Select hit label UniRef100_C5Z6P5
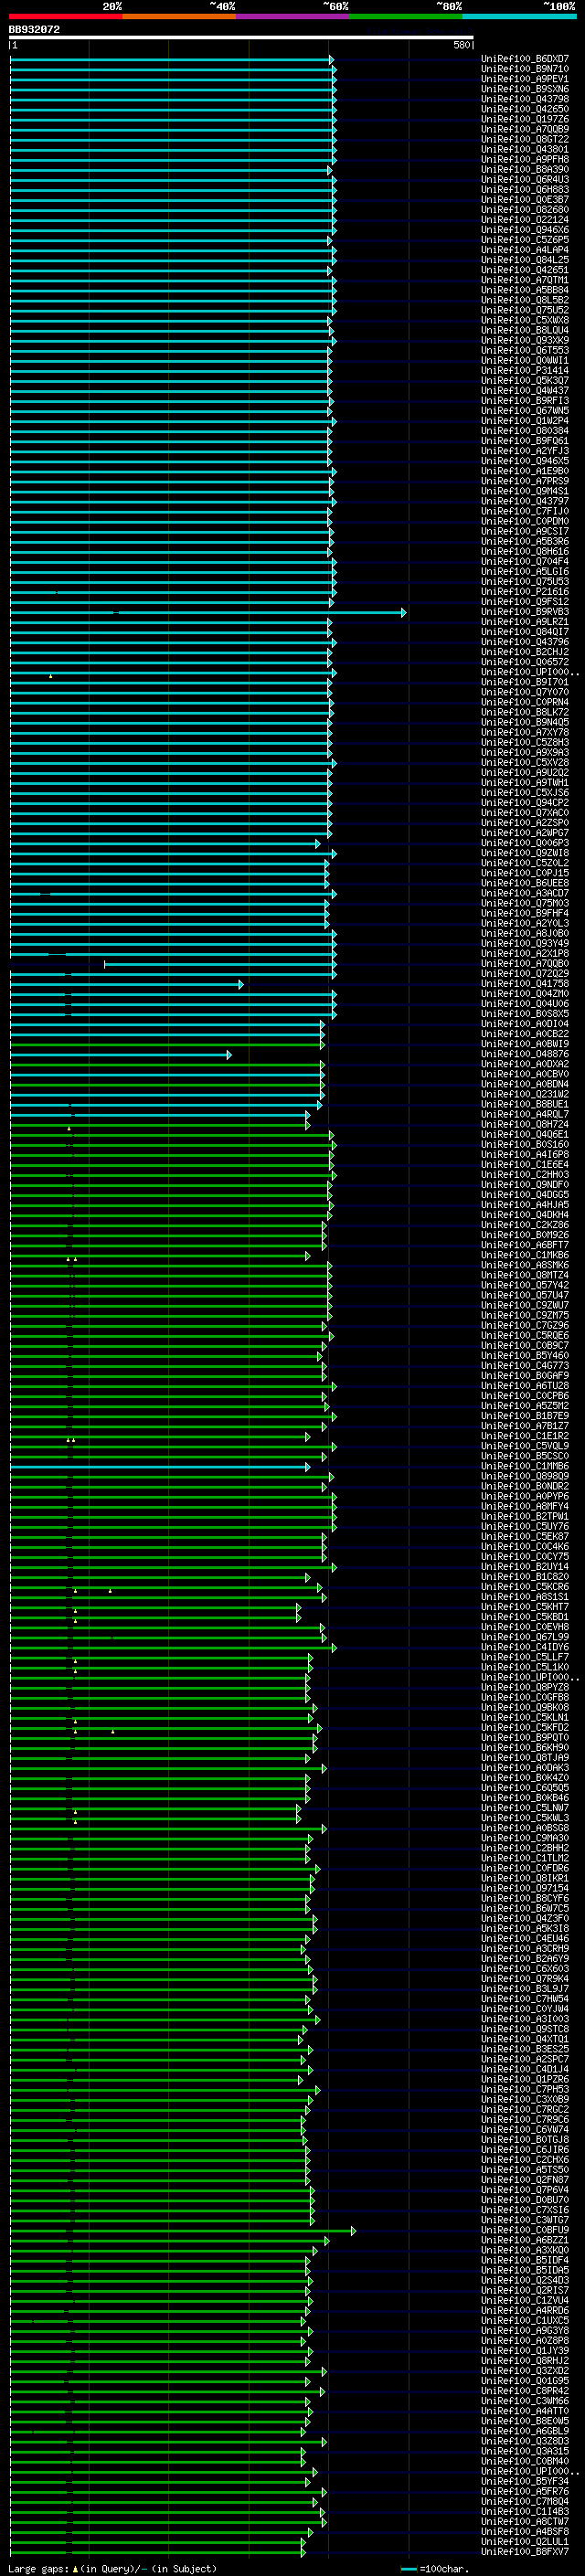Image resolution: width=585 pixels, height=2576 pixels. (x=525, y=240)
